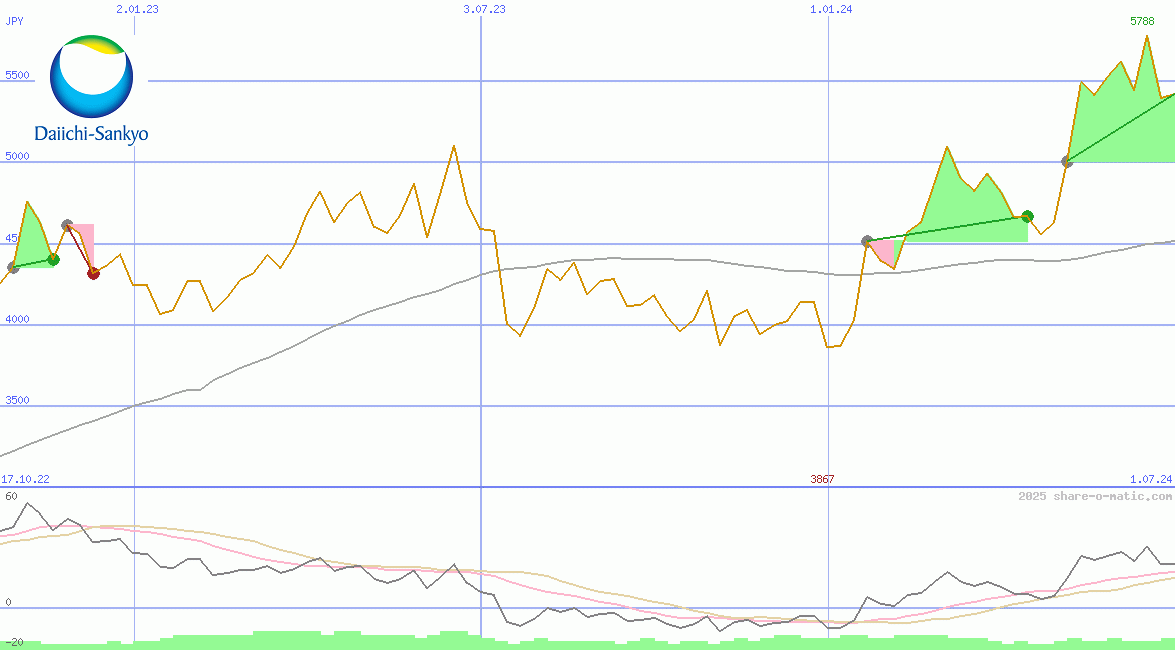Select the JPY currency label
Screen dimensions: 1175x650
click(x=14, y=21)
